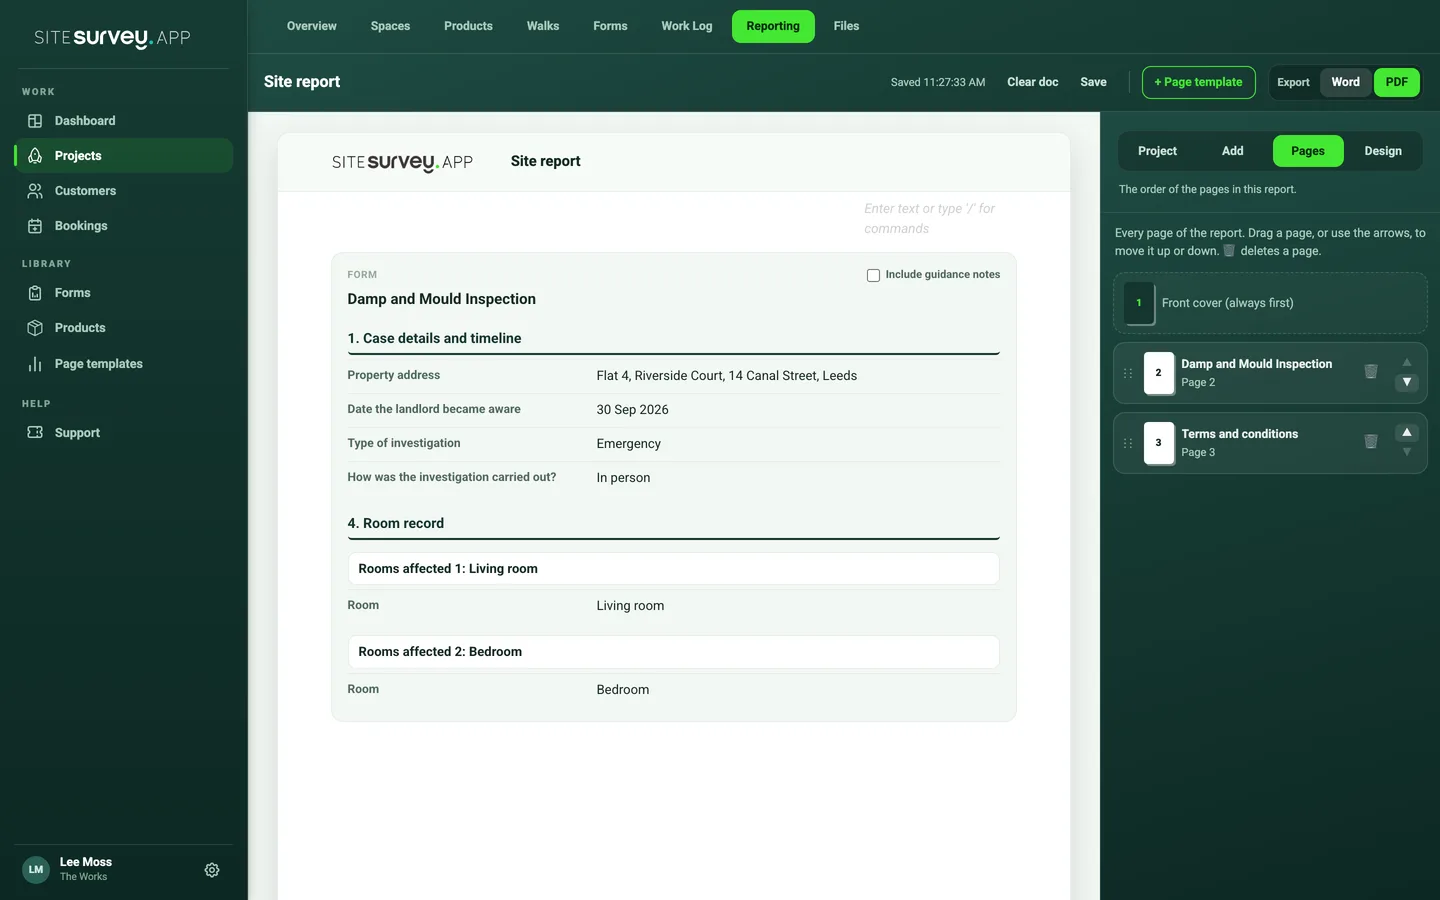This screenshot has width=1440, height=900.
Task: Open Page templates sidebar icon
Action: [35, 364]
